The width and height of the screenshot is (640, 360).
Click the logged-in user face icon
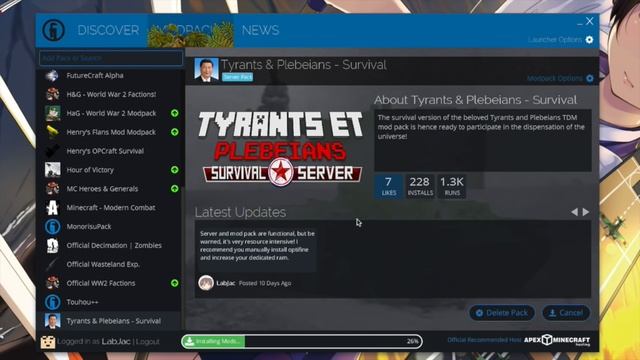tap(48, 342)
